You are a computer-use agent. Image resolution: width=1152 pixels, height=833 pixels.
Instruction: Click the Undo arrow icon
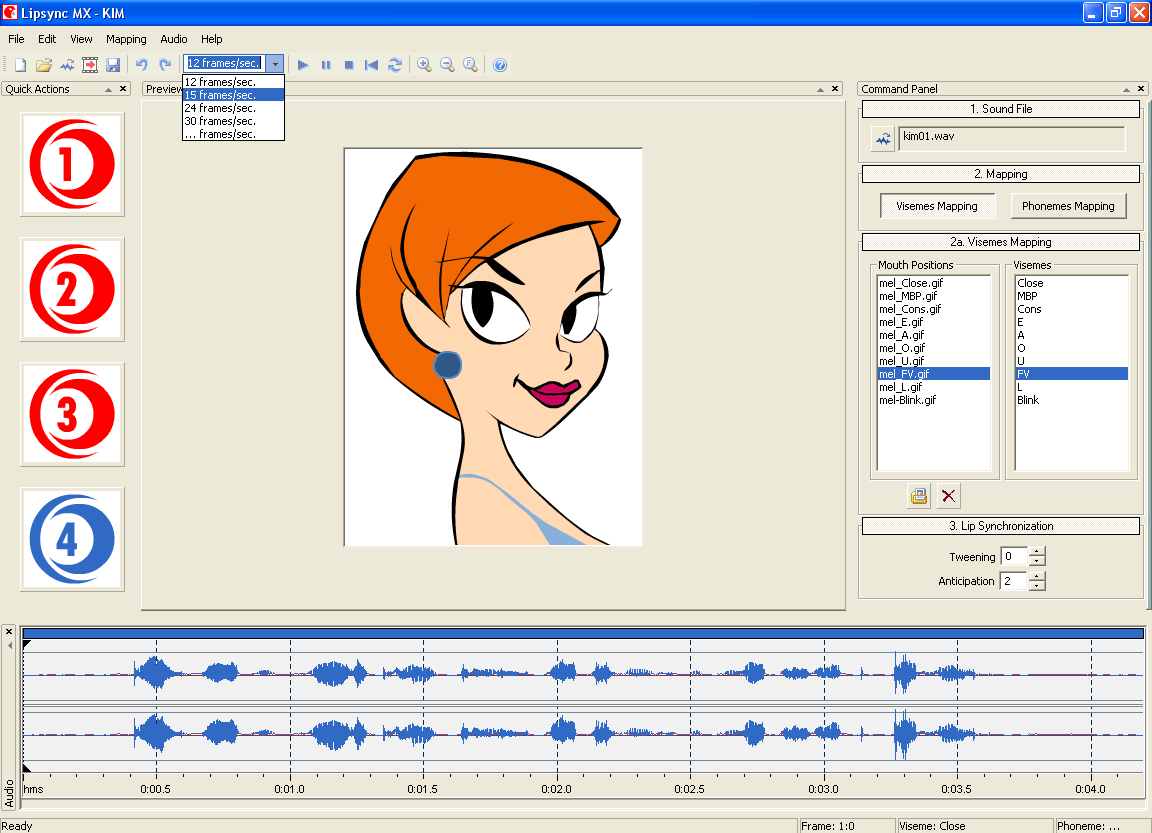(x=140, y=64)
